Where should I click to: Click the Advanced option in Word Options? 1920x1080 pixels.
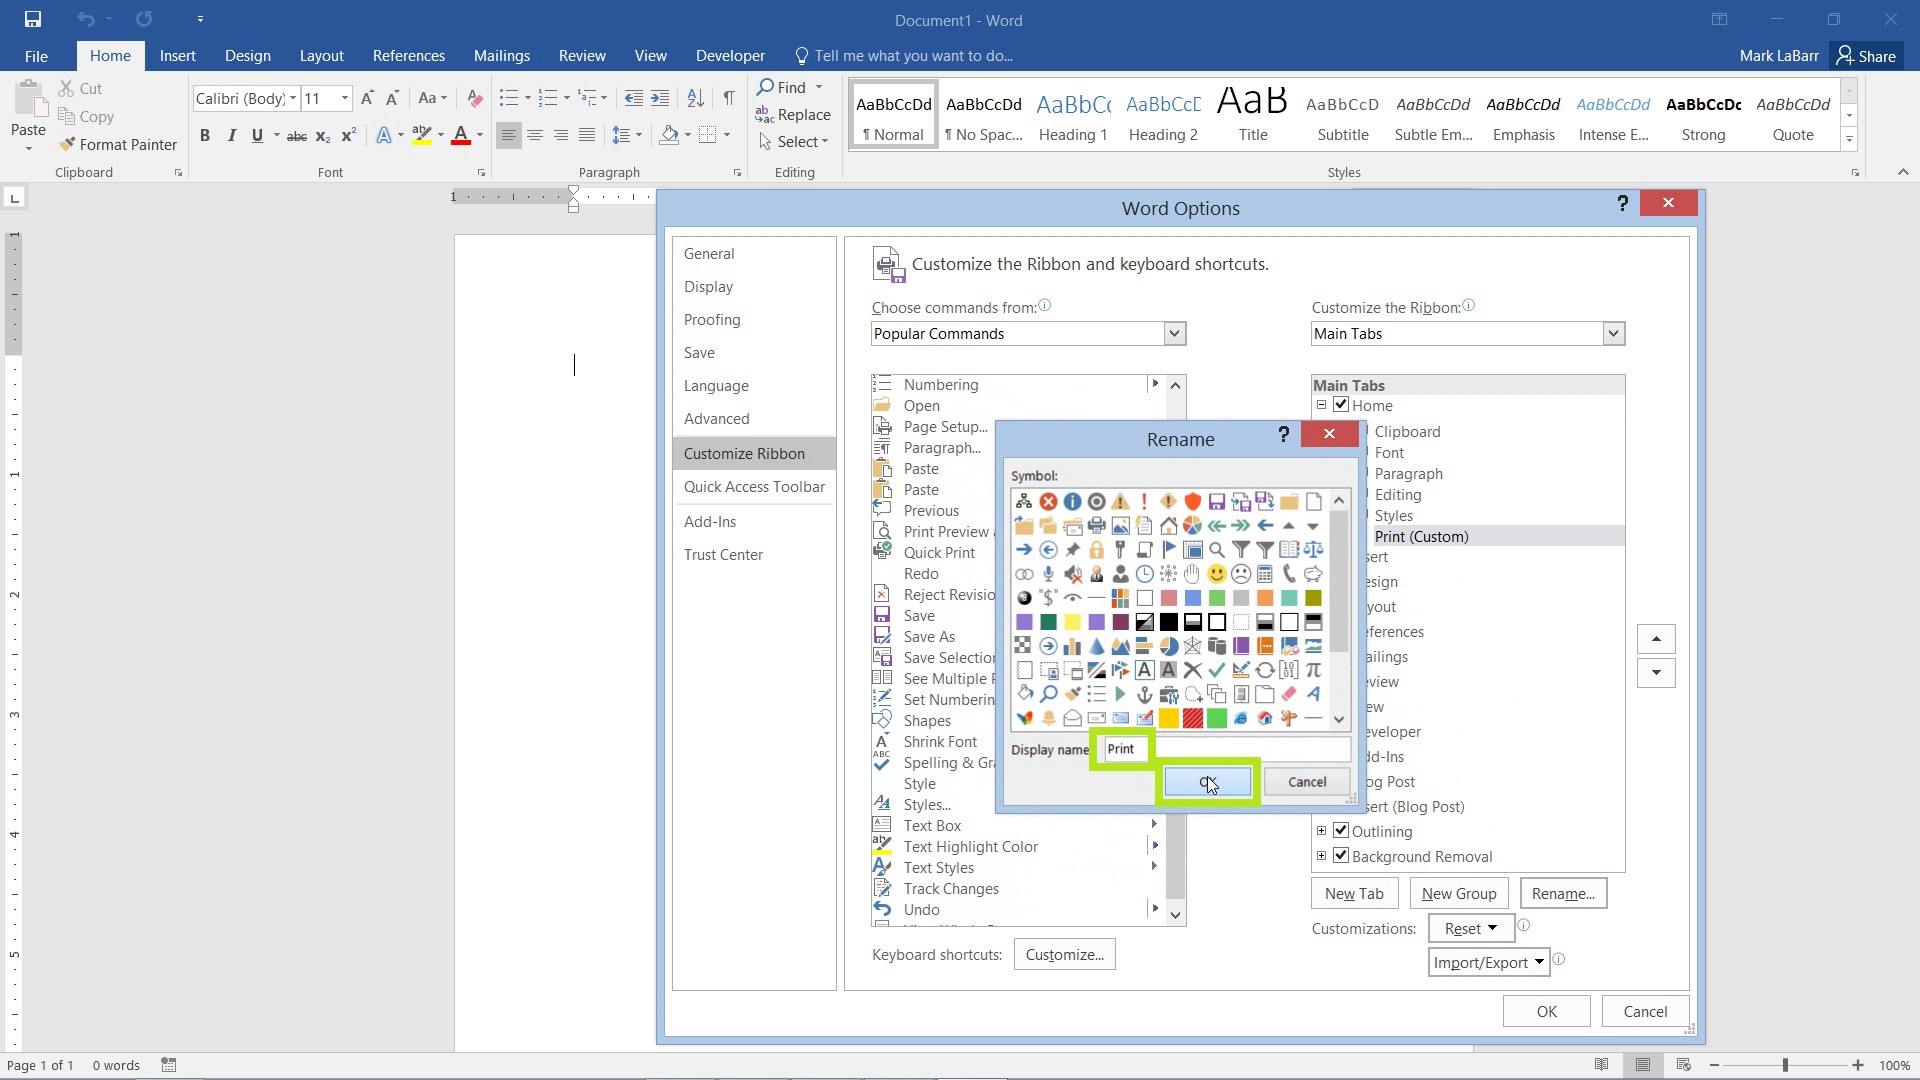[x=716, y=418]
